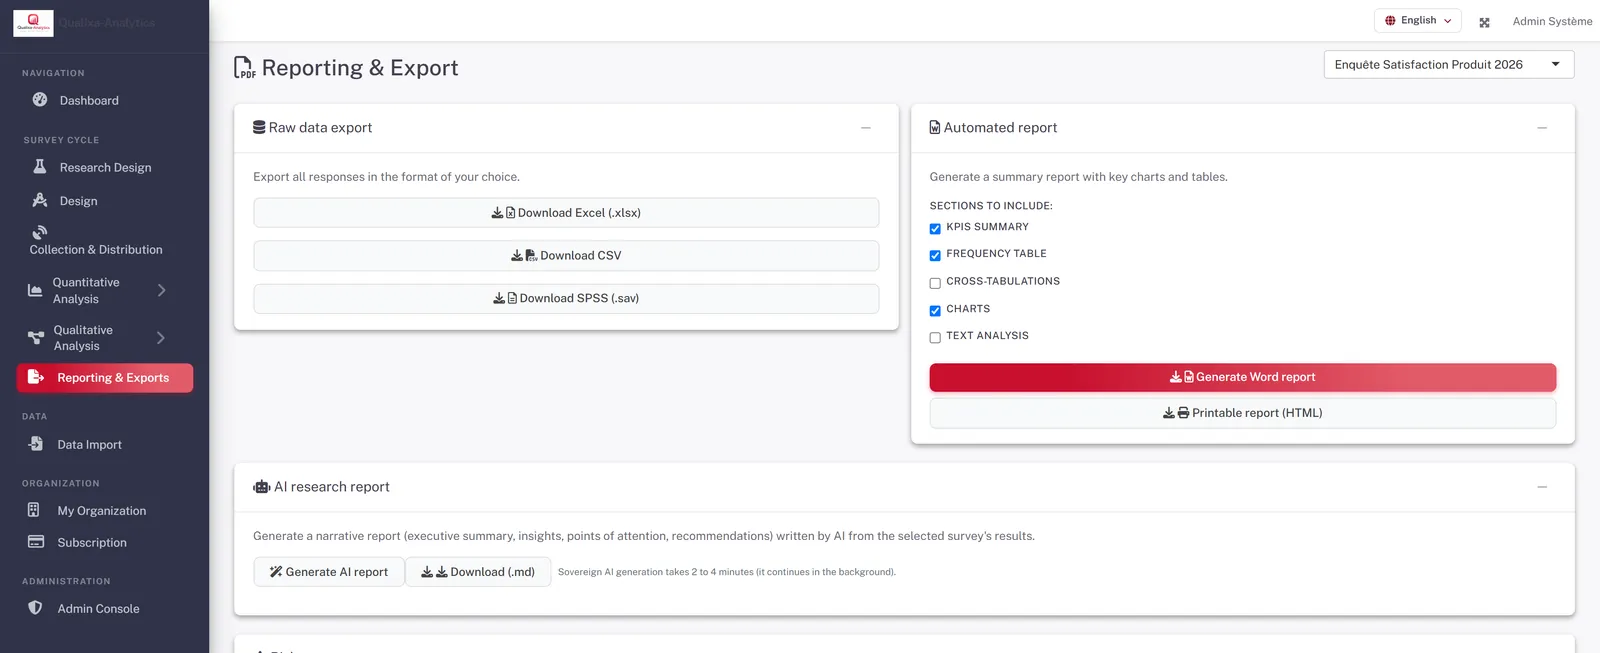Screen dimensions: 1600x653
Task: Click the Admin Console shield icon
Action: point(35,608)
